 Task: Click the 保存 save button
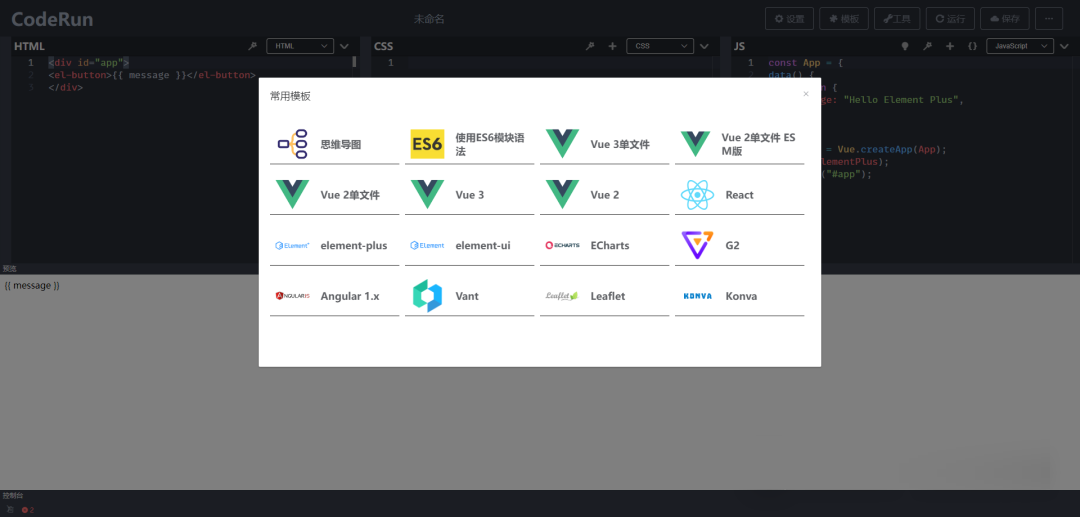click(1004, 19)
